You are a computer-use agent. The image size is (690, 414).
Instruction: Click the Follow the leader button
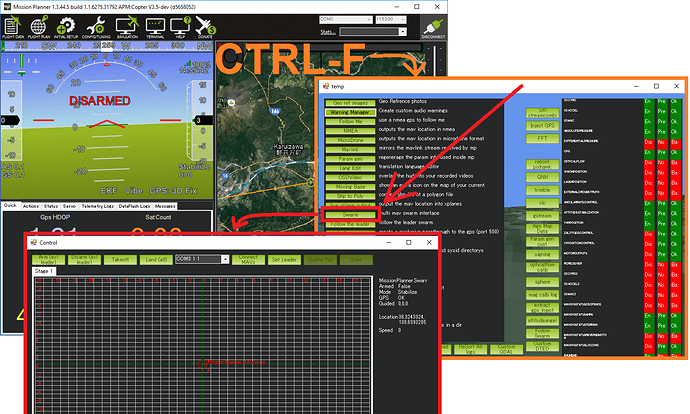(x=350, y=224)
